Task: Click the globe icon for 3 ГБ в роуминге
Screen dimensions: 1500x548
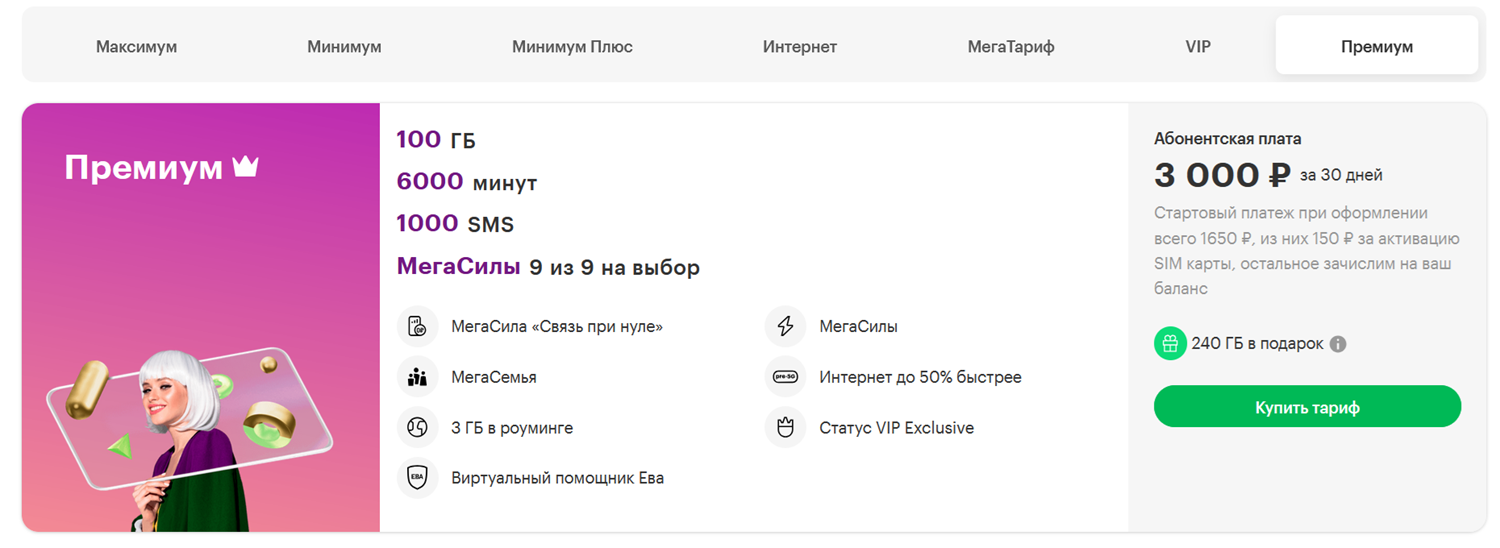Action: [x=417, y=428]
